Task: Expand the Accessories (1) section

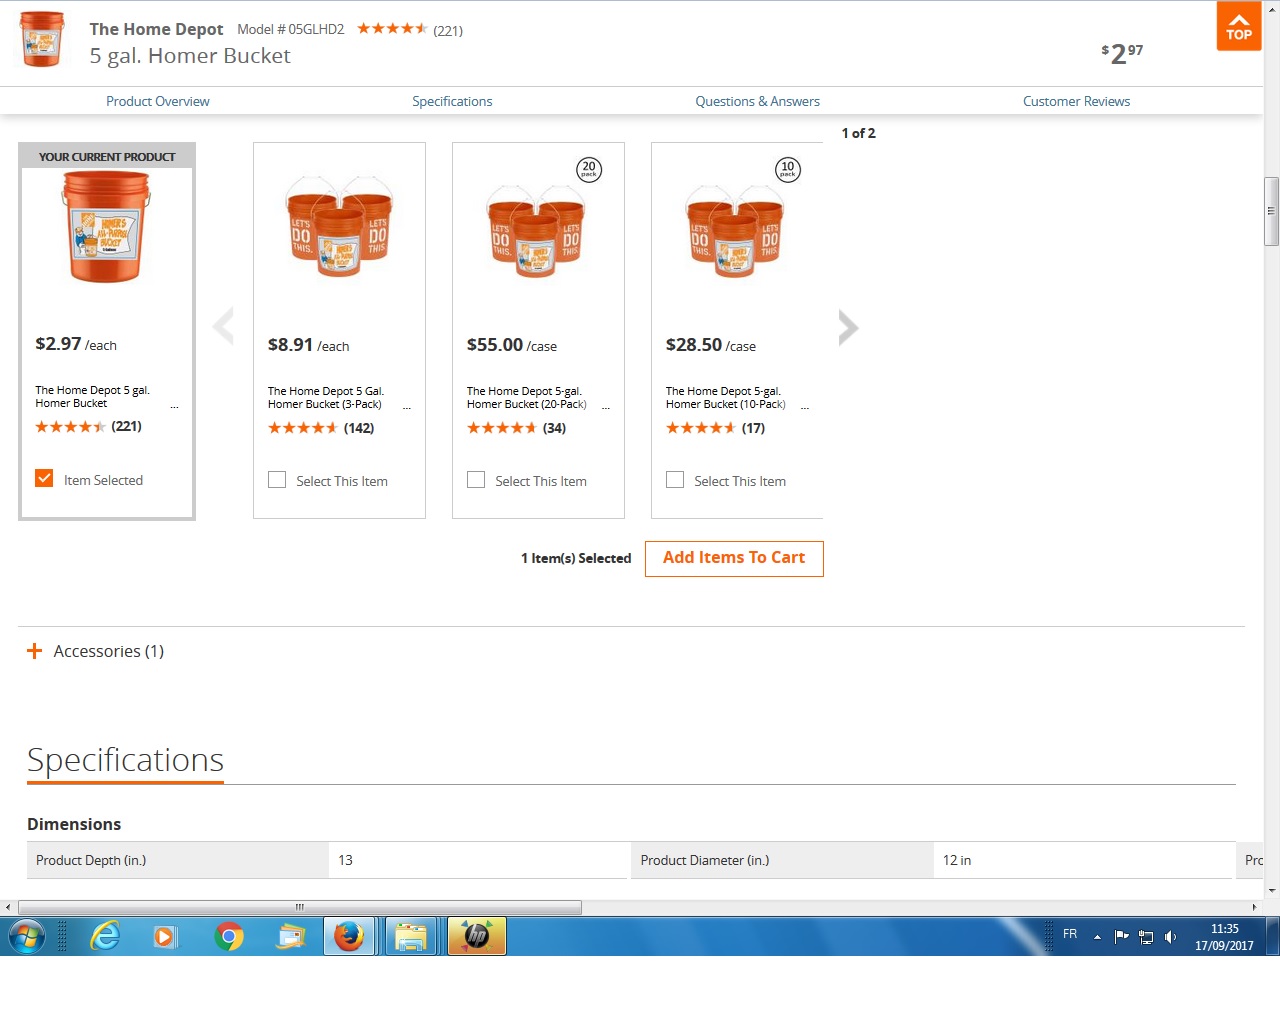Action: tap(95, 651)
